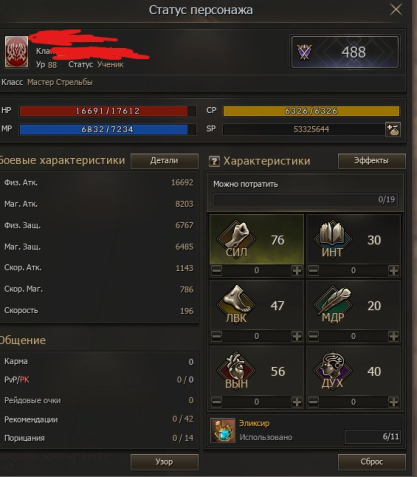This screenshot has height=477, width=417.
Task: Increase ЛВК with the plus button
Action: pos(297,336)
